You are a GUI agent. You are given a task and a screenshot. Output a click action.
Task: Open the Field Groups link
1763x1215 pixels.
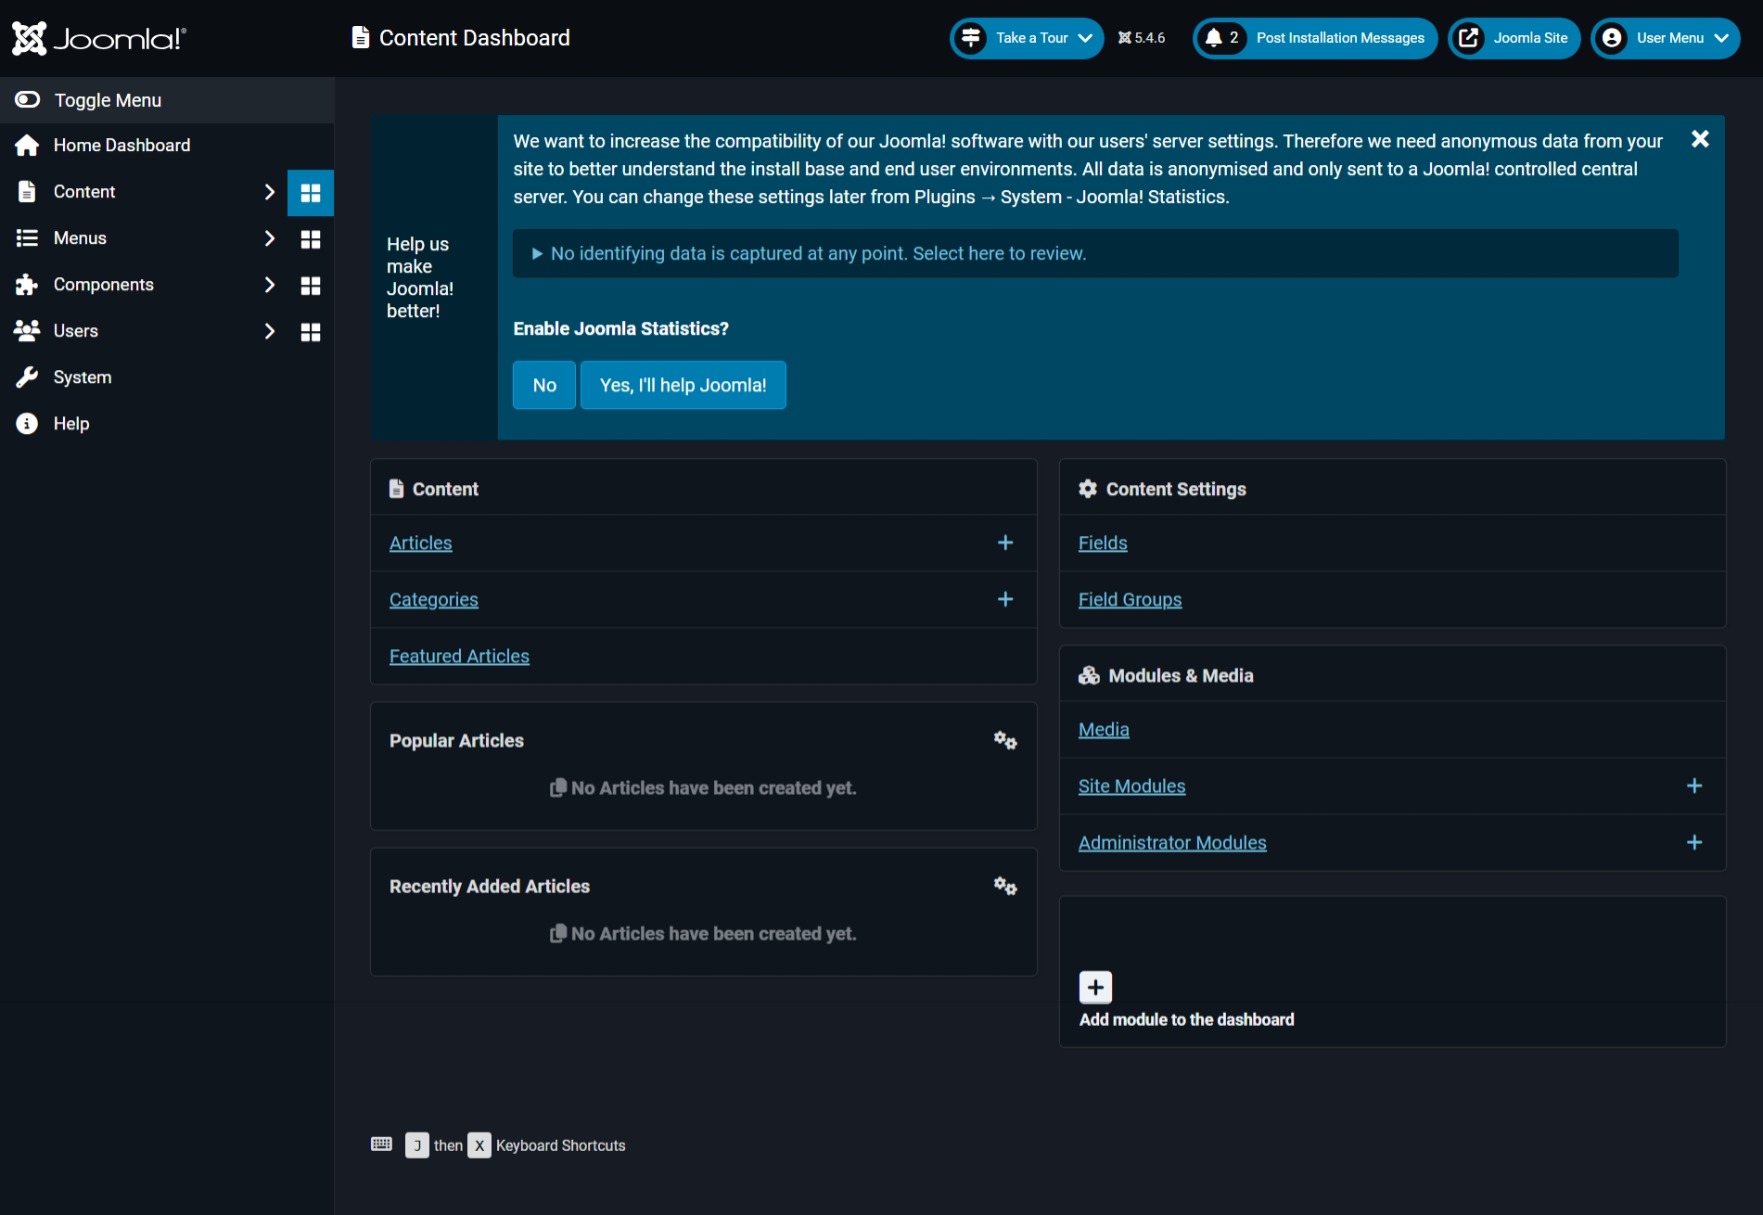[x=1129, y=600]
